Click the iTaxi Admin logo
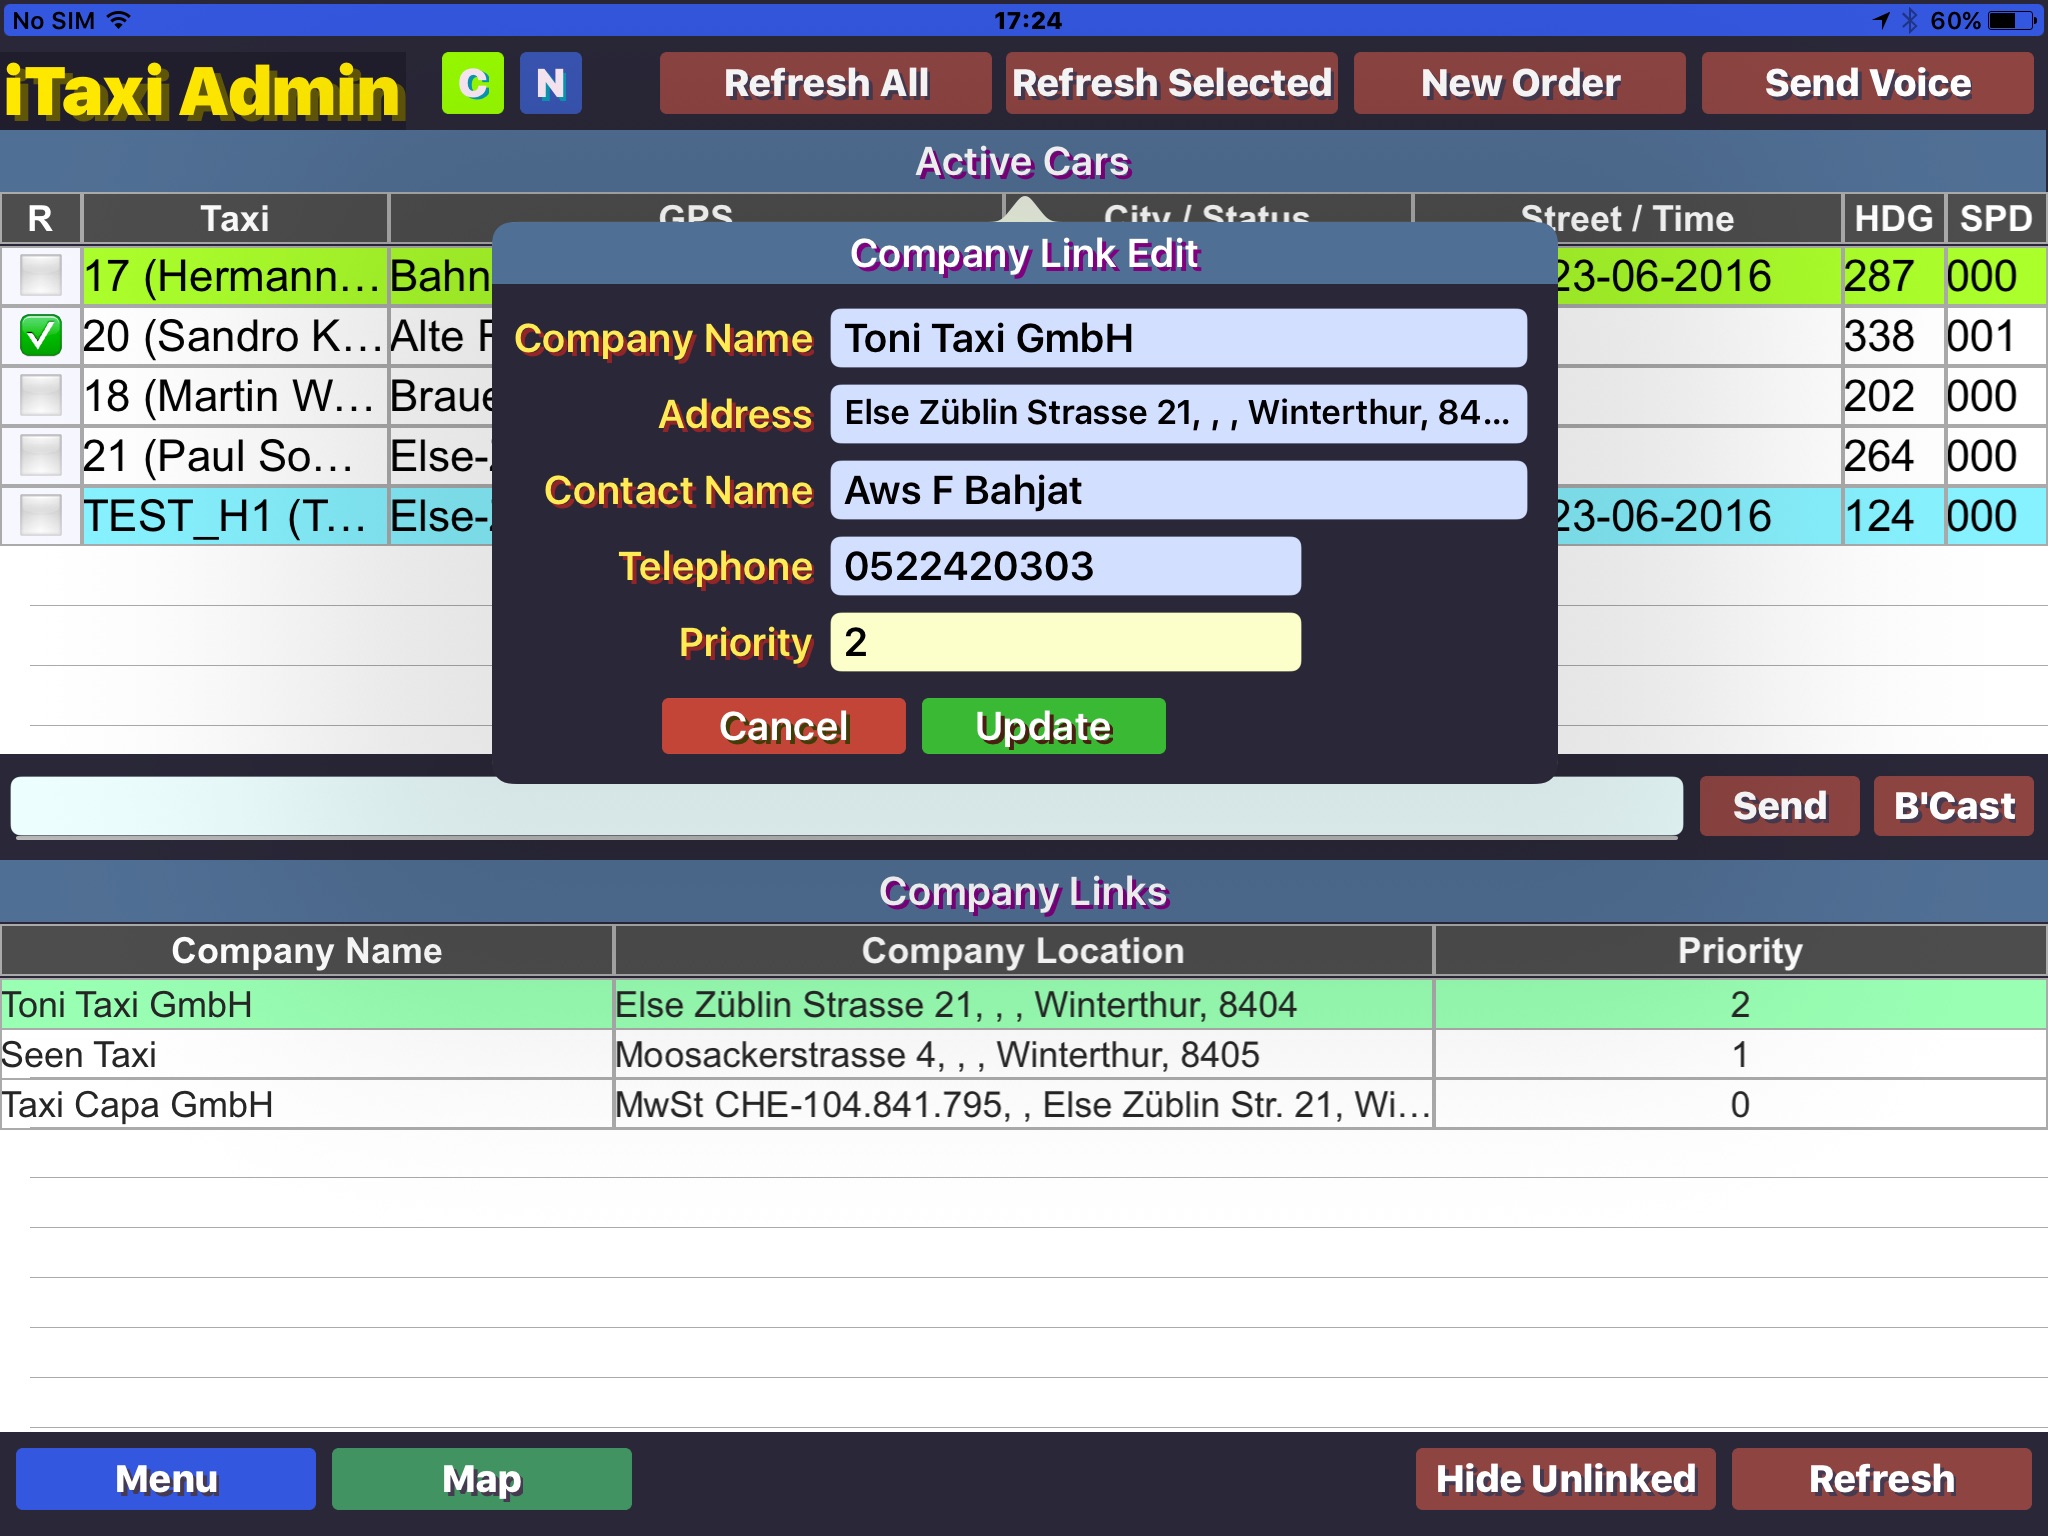Screen dimensions: 2048x1536 pyautogui.click(x=203, y=91)
